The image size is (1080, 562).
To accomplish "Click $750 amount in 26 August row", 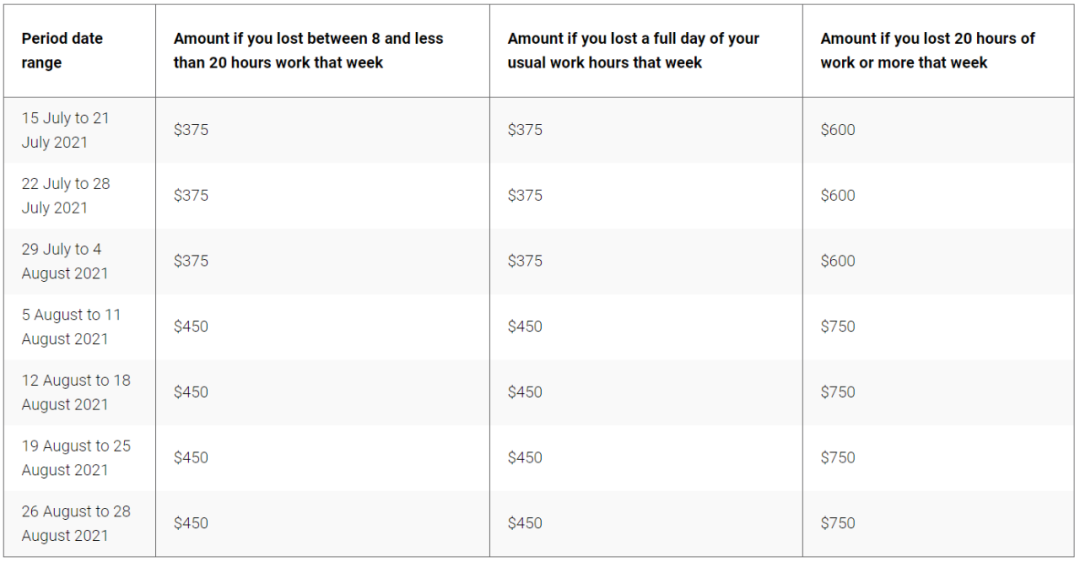I will click(x=838, y=523).
